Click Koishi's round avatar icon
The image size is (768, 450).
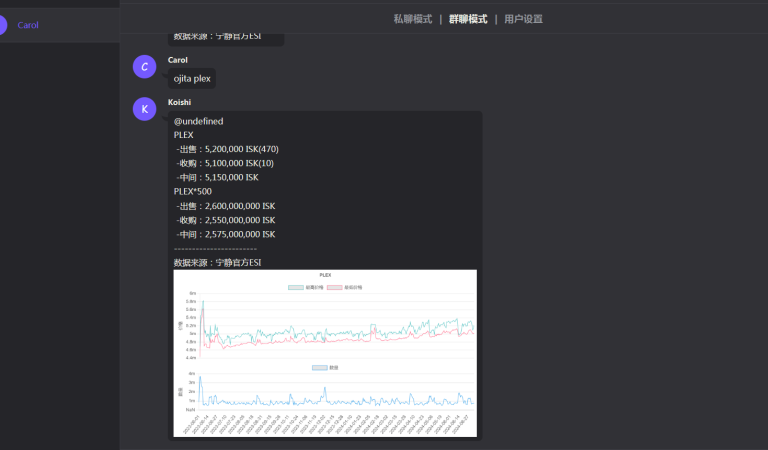click(145, 109)
